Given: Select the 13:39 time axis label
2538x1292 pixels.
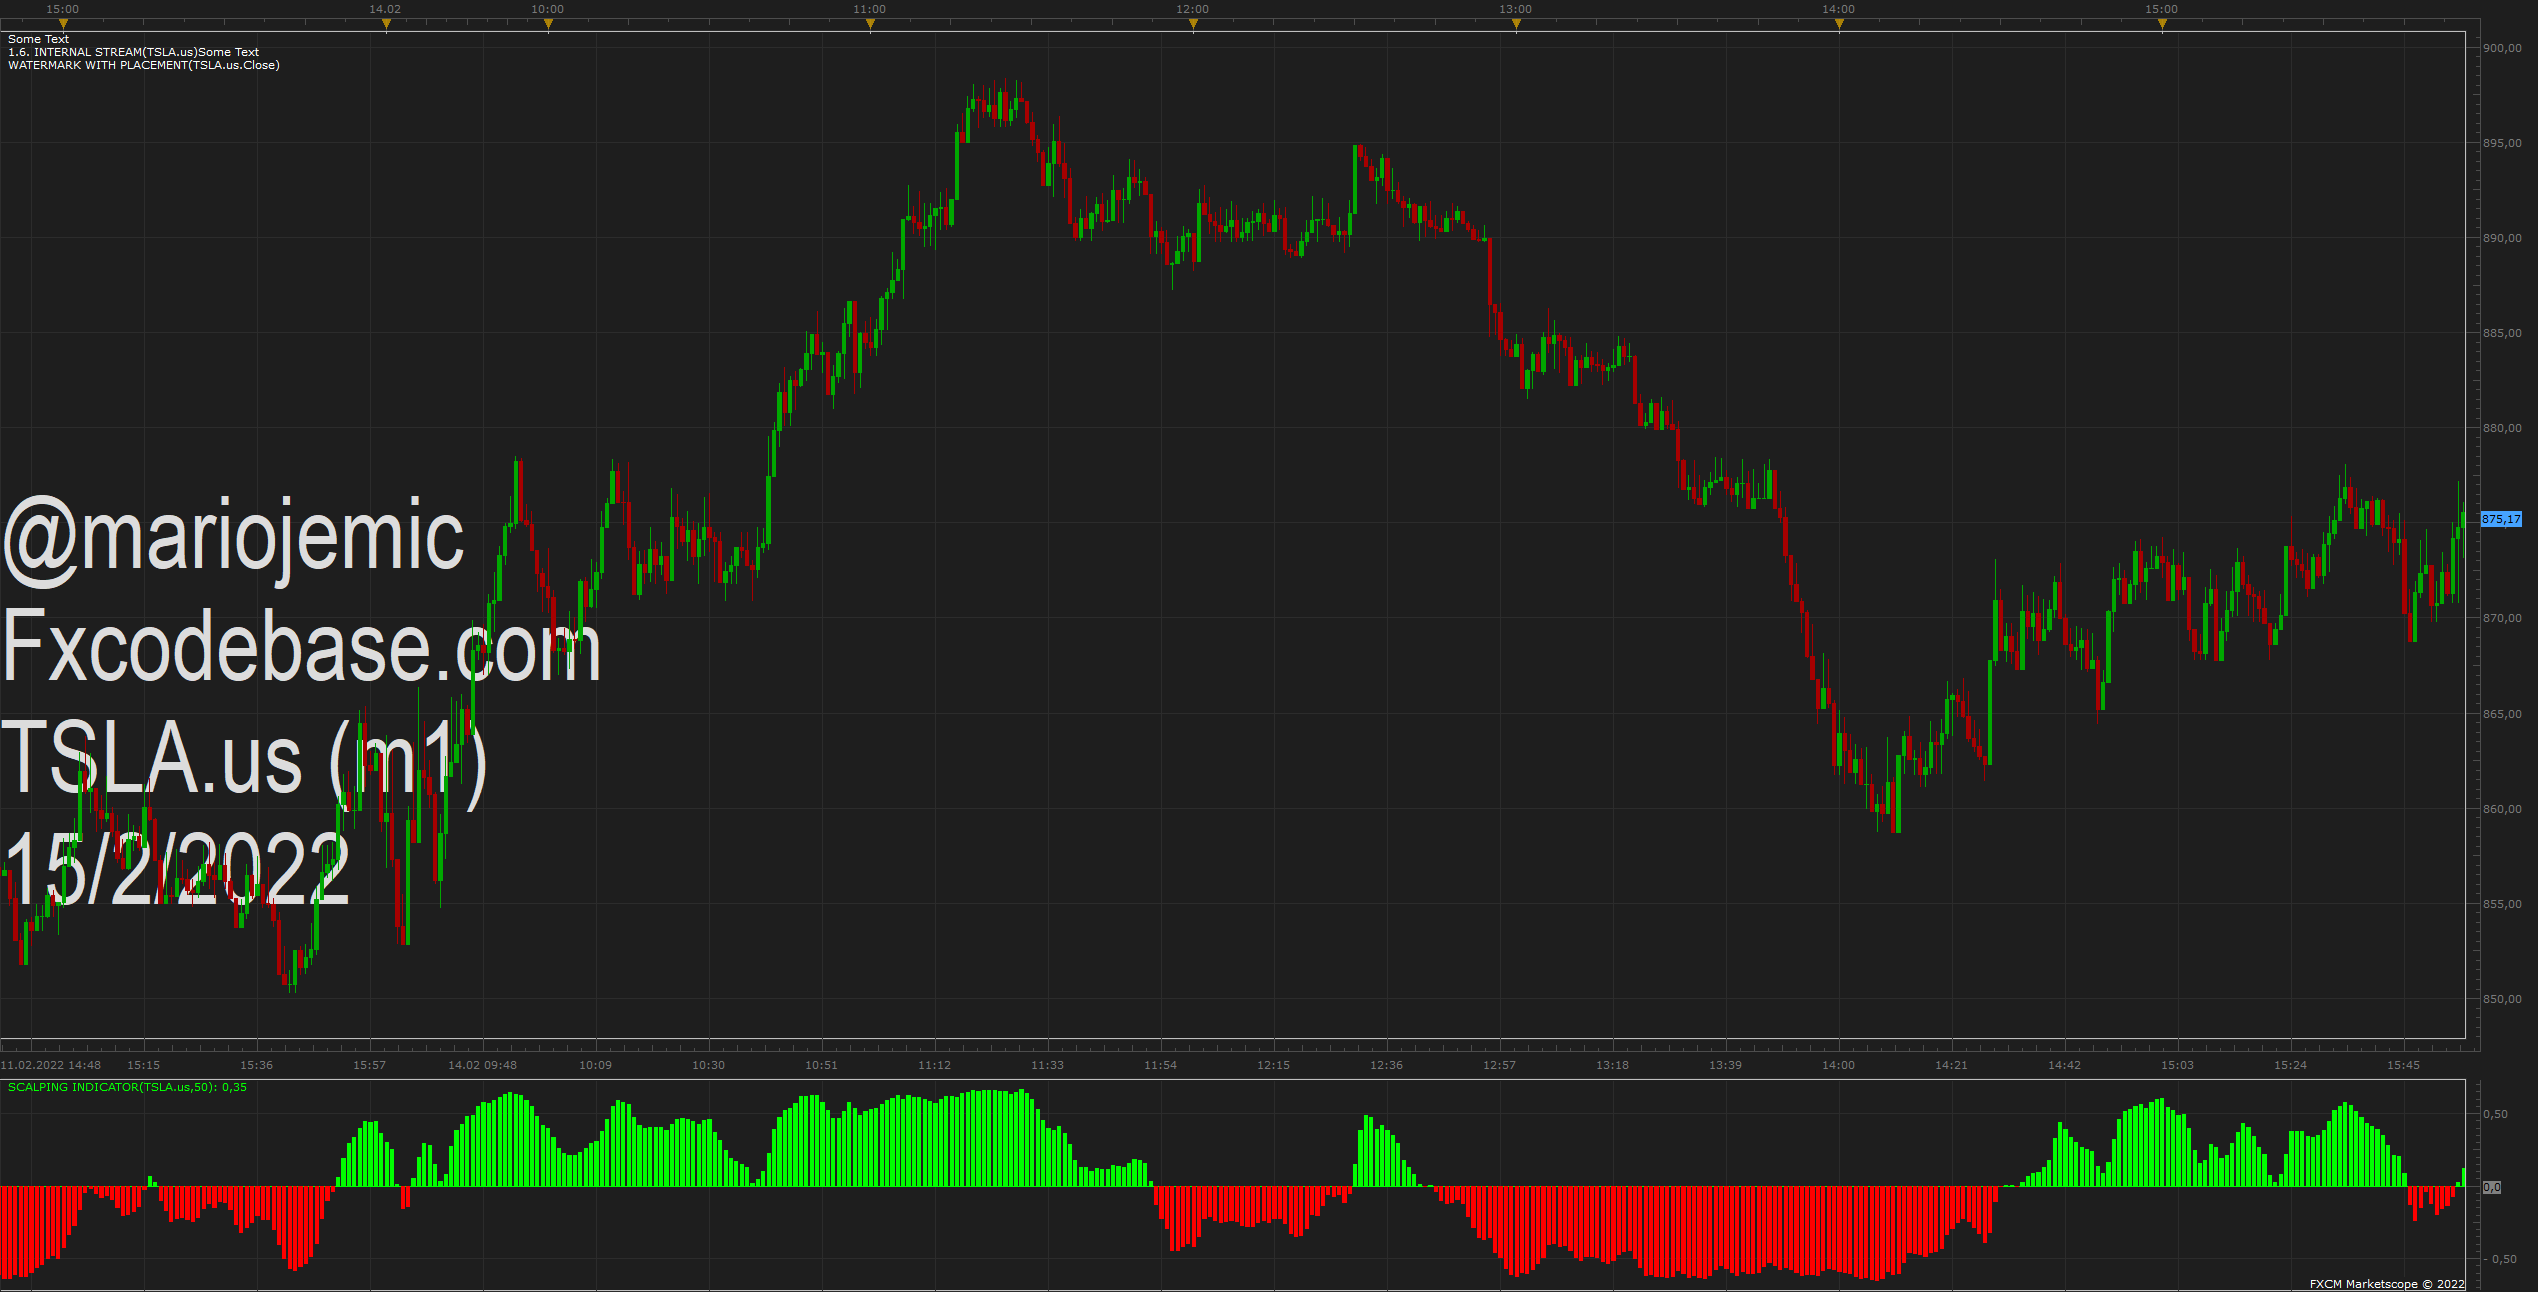Looking at the screenshot, I should click(1726, 1065).
